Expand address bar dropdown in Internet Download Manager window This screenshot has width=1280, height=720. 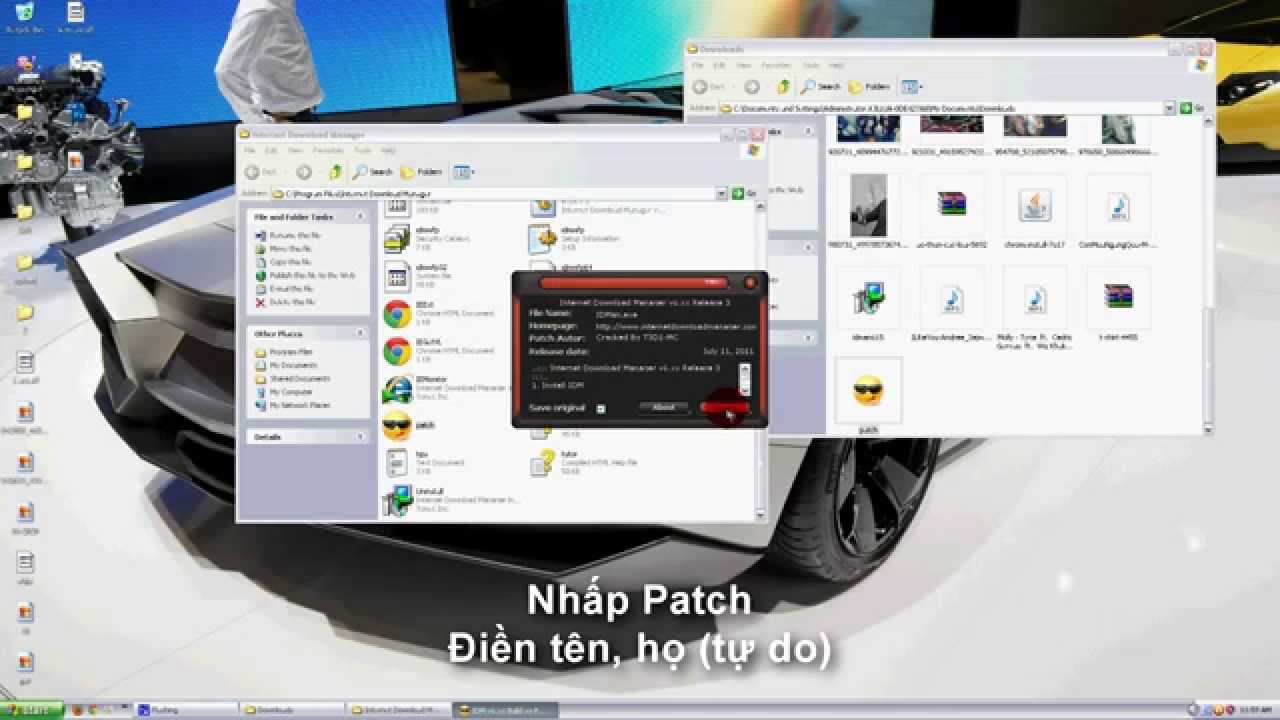721,193
